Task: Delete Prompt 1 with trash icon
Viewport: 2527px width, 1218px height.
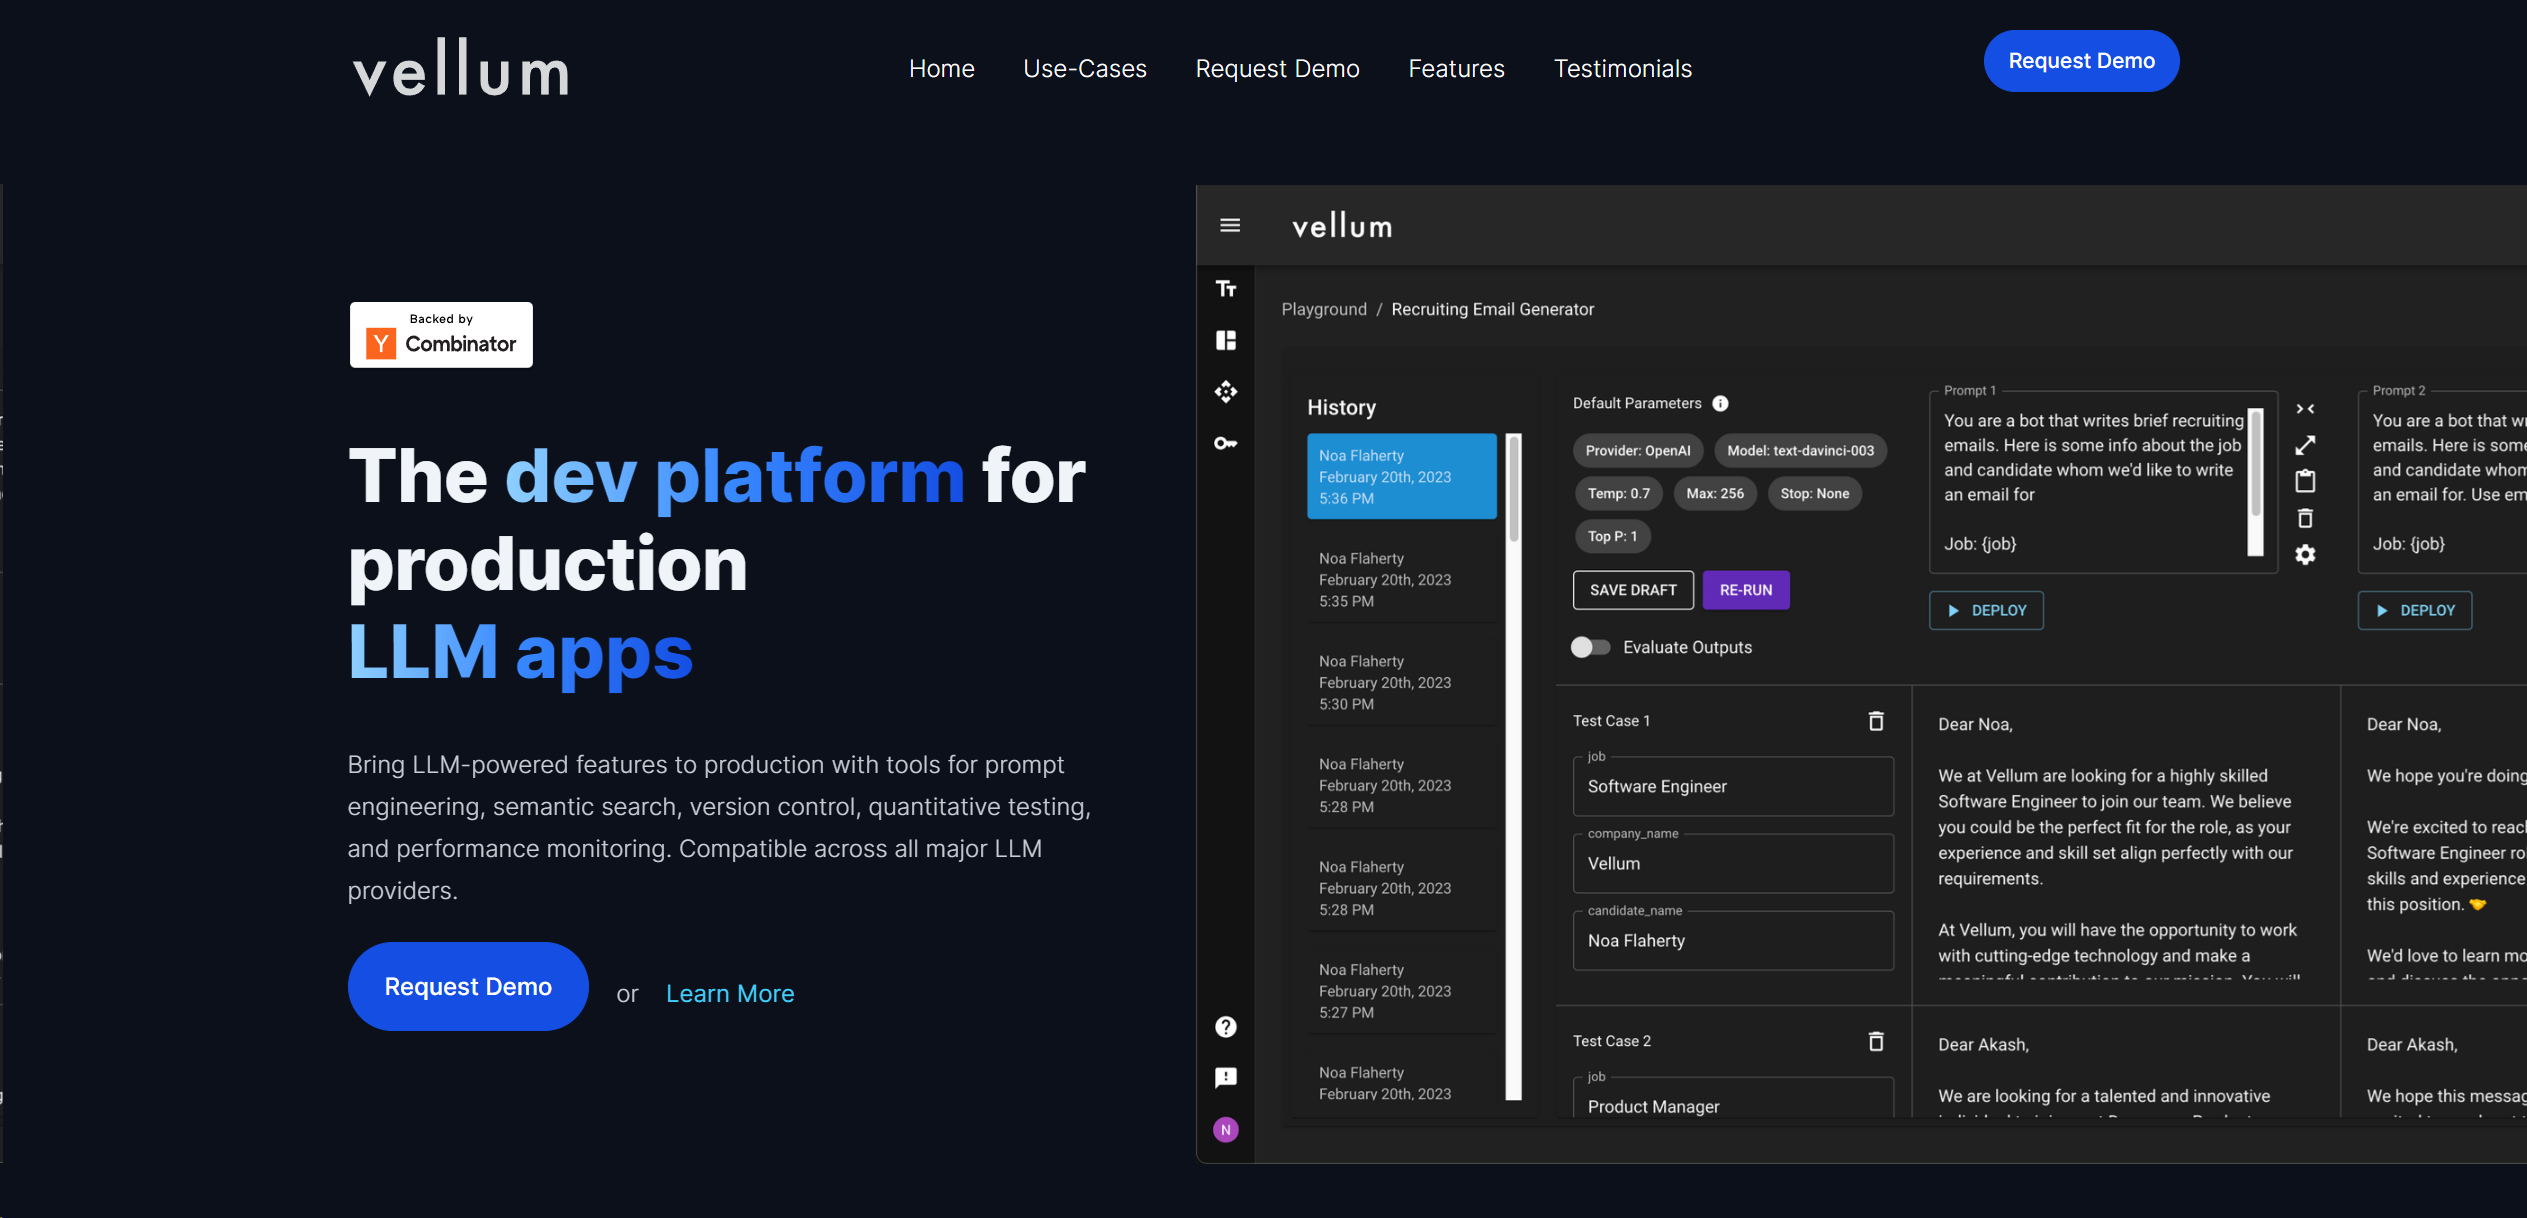Action: click(2305, 518)
